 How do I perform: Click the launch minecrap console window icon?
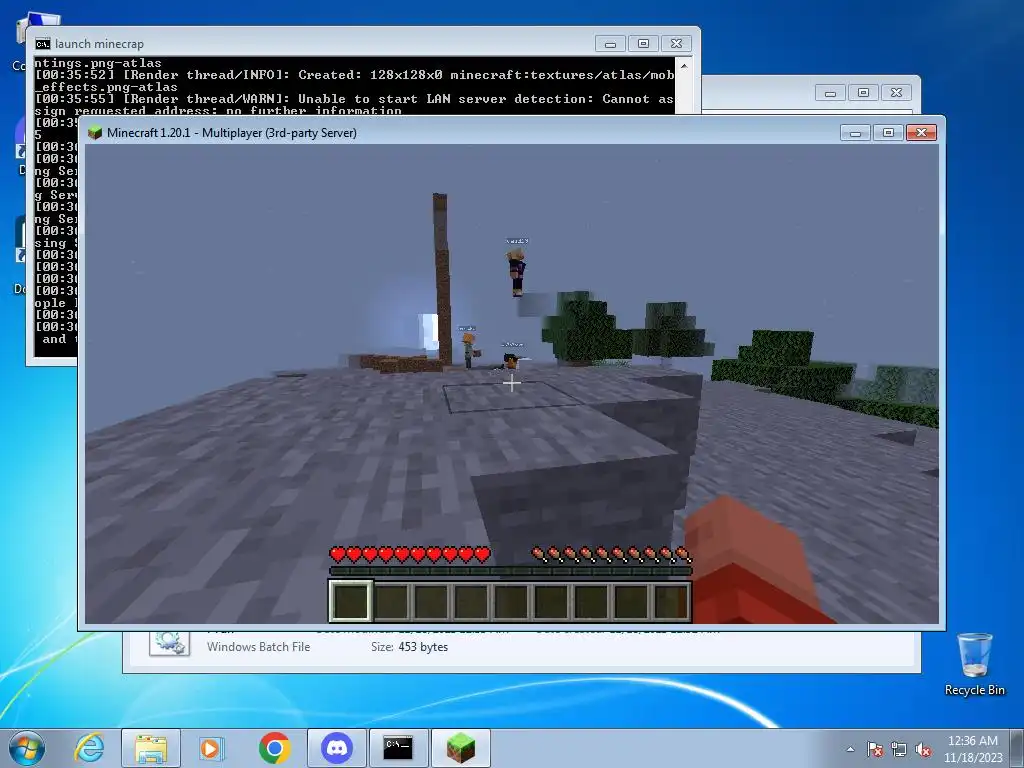pyautogui.click(x=43, y=44)
